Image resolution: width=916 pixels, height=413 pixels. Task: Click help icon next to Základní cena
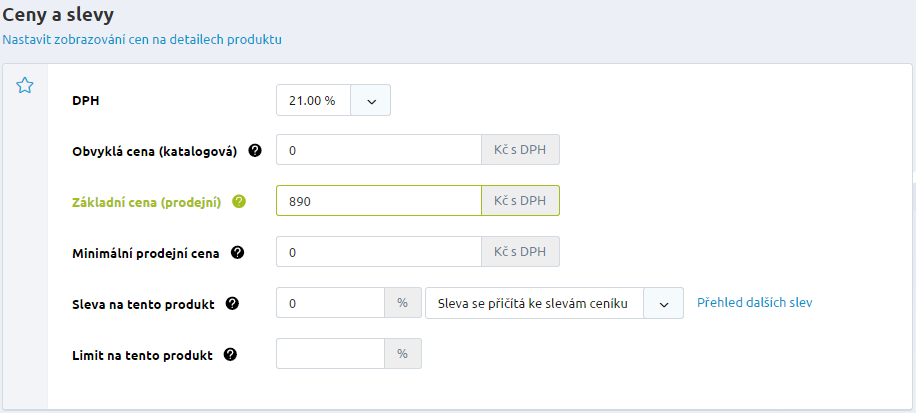coord(239,201)
